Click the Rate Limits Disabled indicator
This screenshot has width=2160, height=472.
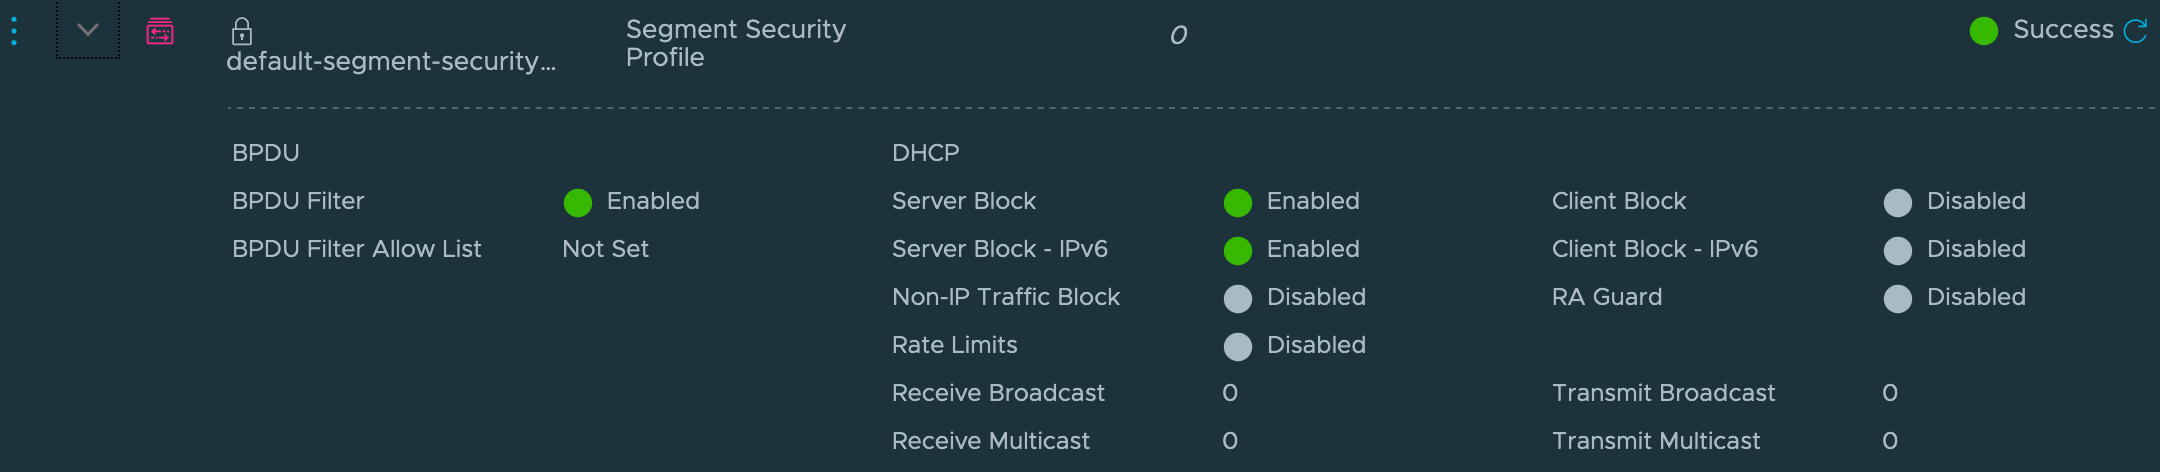click(x=1238, y=347)
